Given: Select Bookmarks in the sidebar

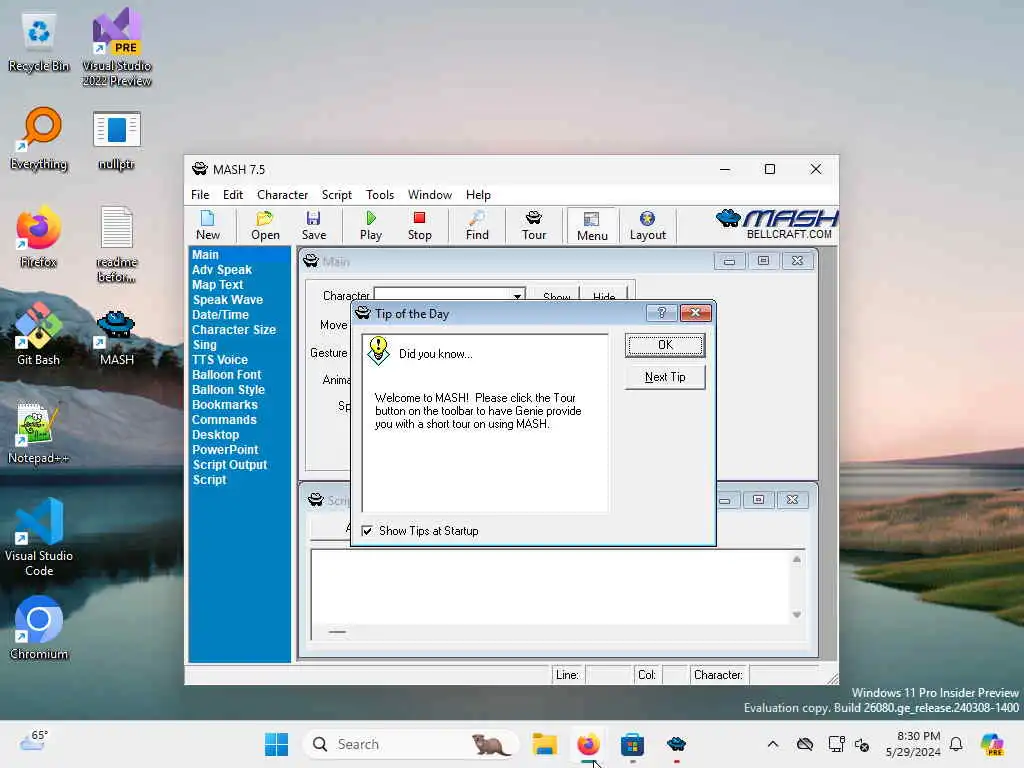Looking at the screenshot, I should [x=225, y=405].
